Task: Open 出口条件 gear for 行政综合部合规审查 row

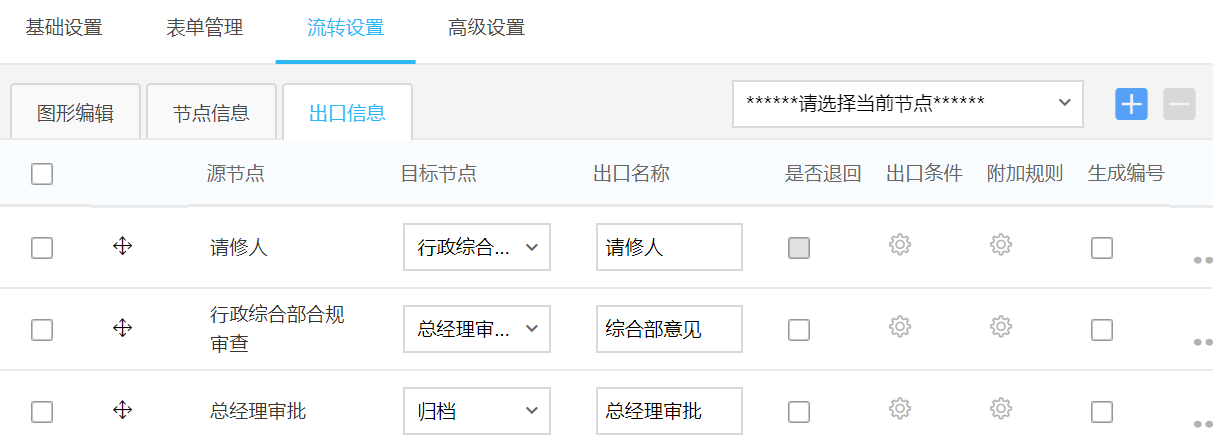Action: pos(900,327)
